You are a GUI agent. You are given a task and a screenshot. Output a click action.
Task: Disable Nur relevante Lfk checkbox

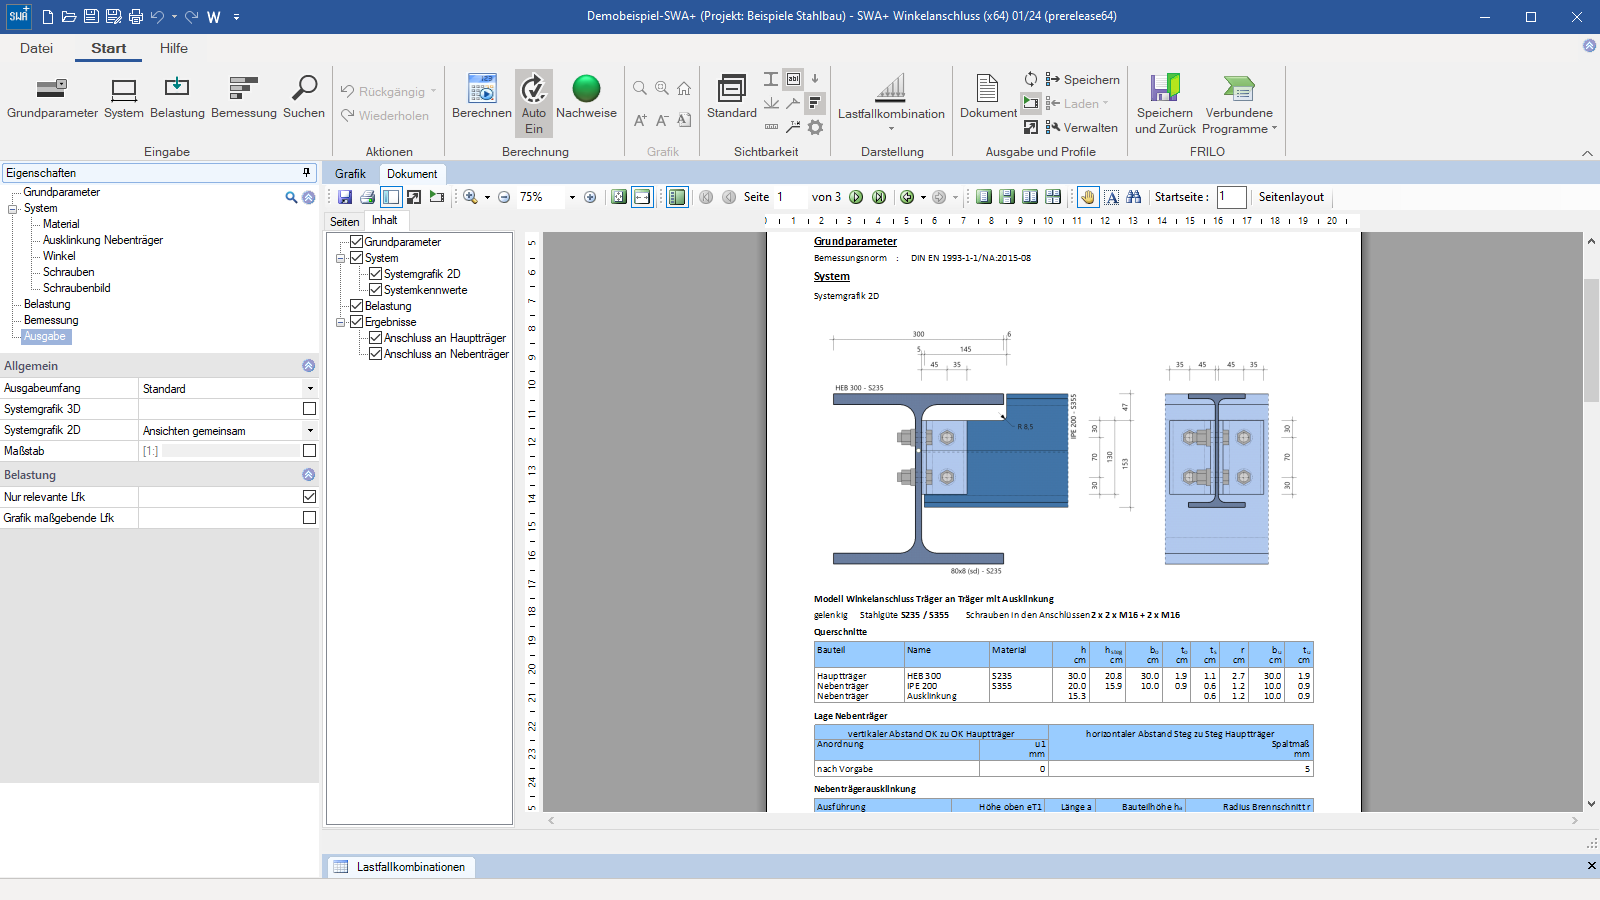(309, 497)
